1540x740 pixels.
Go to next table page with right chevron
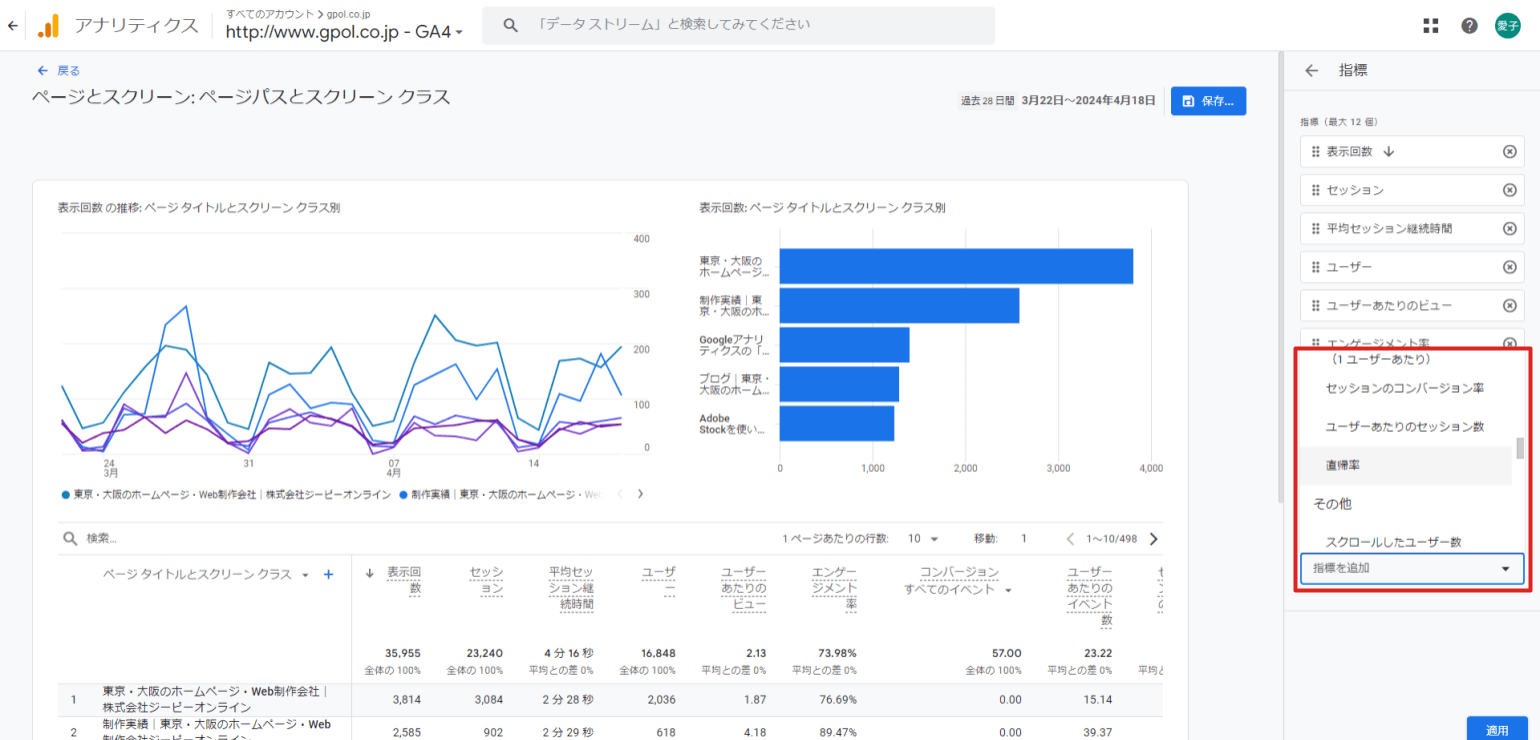1153,538
